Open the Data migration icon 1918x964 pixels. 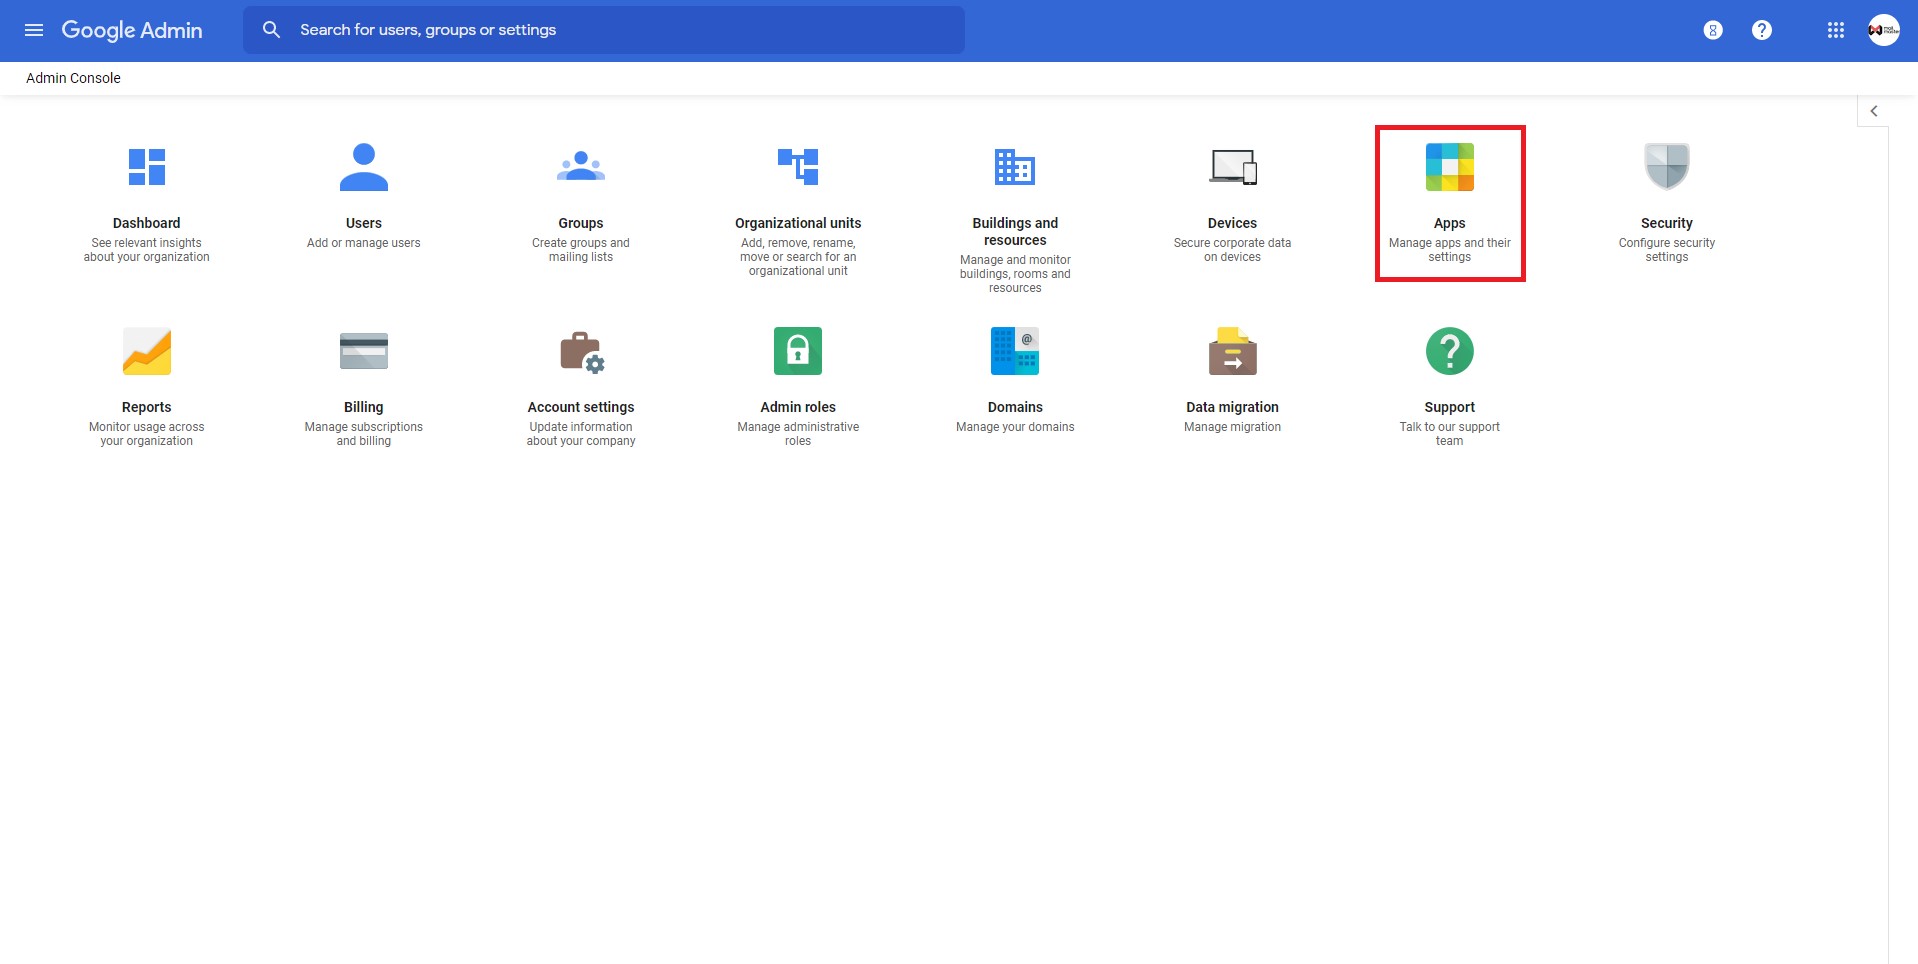(1233, 351)
